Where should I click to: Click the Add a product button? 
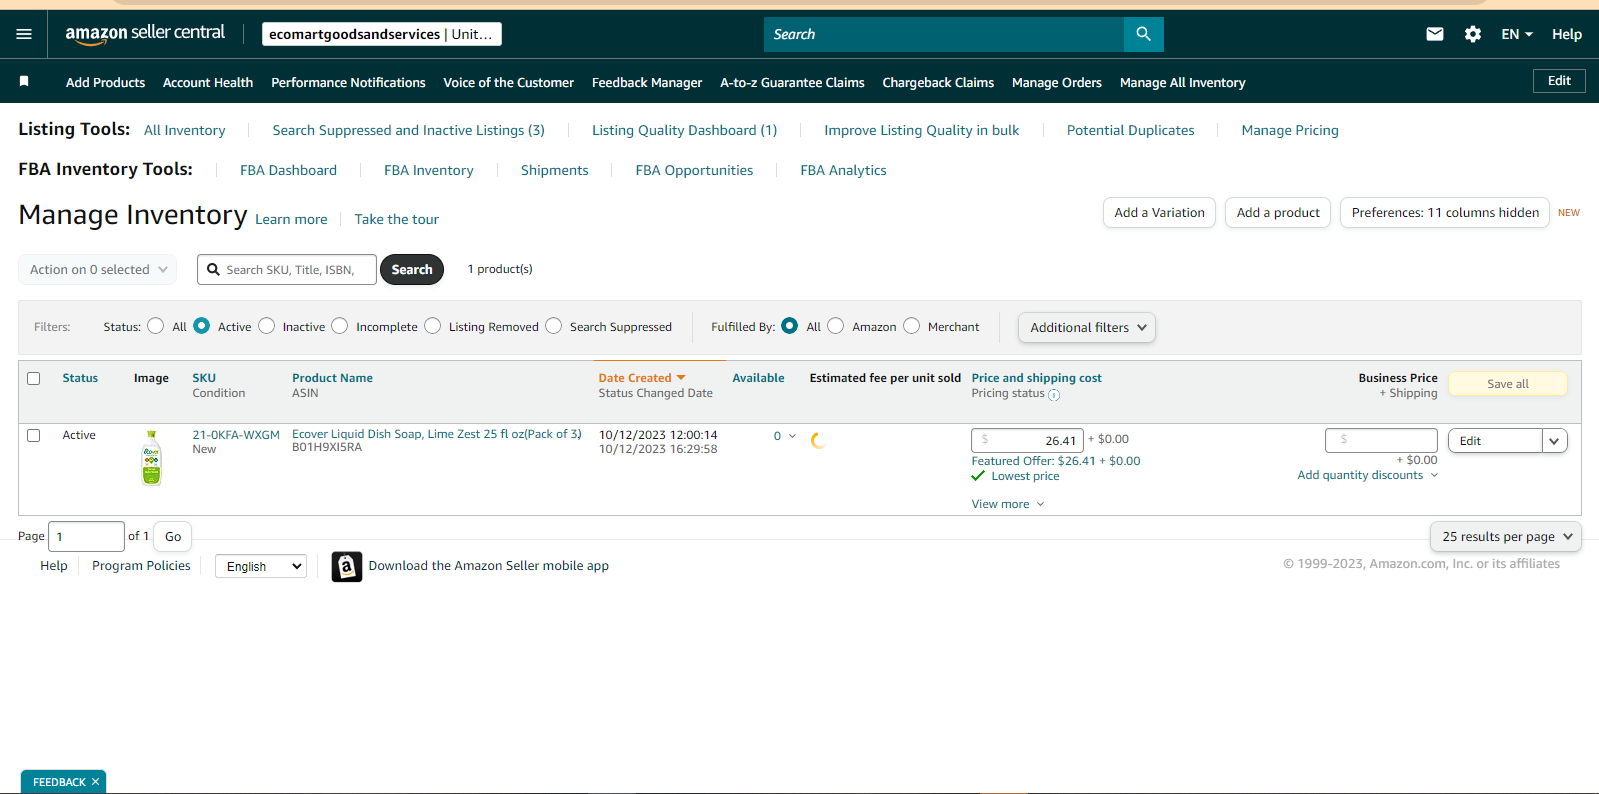coord(1278,213)
